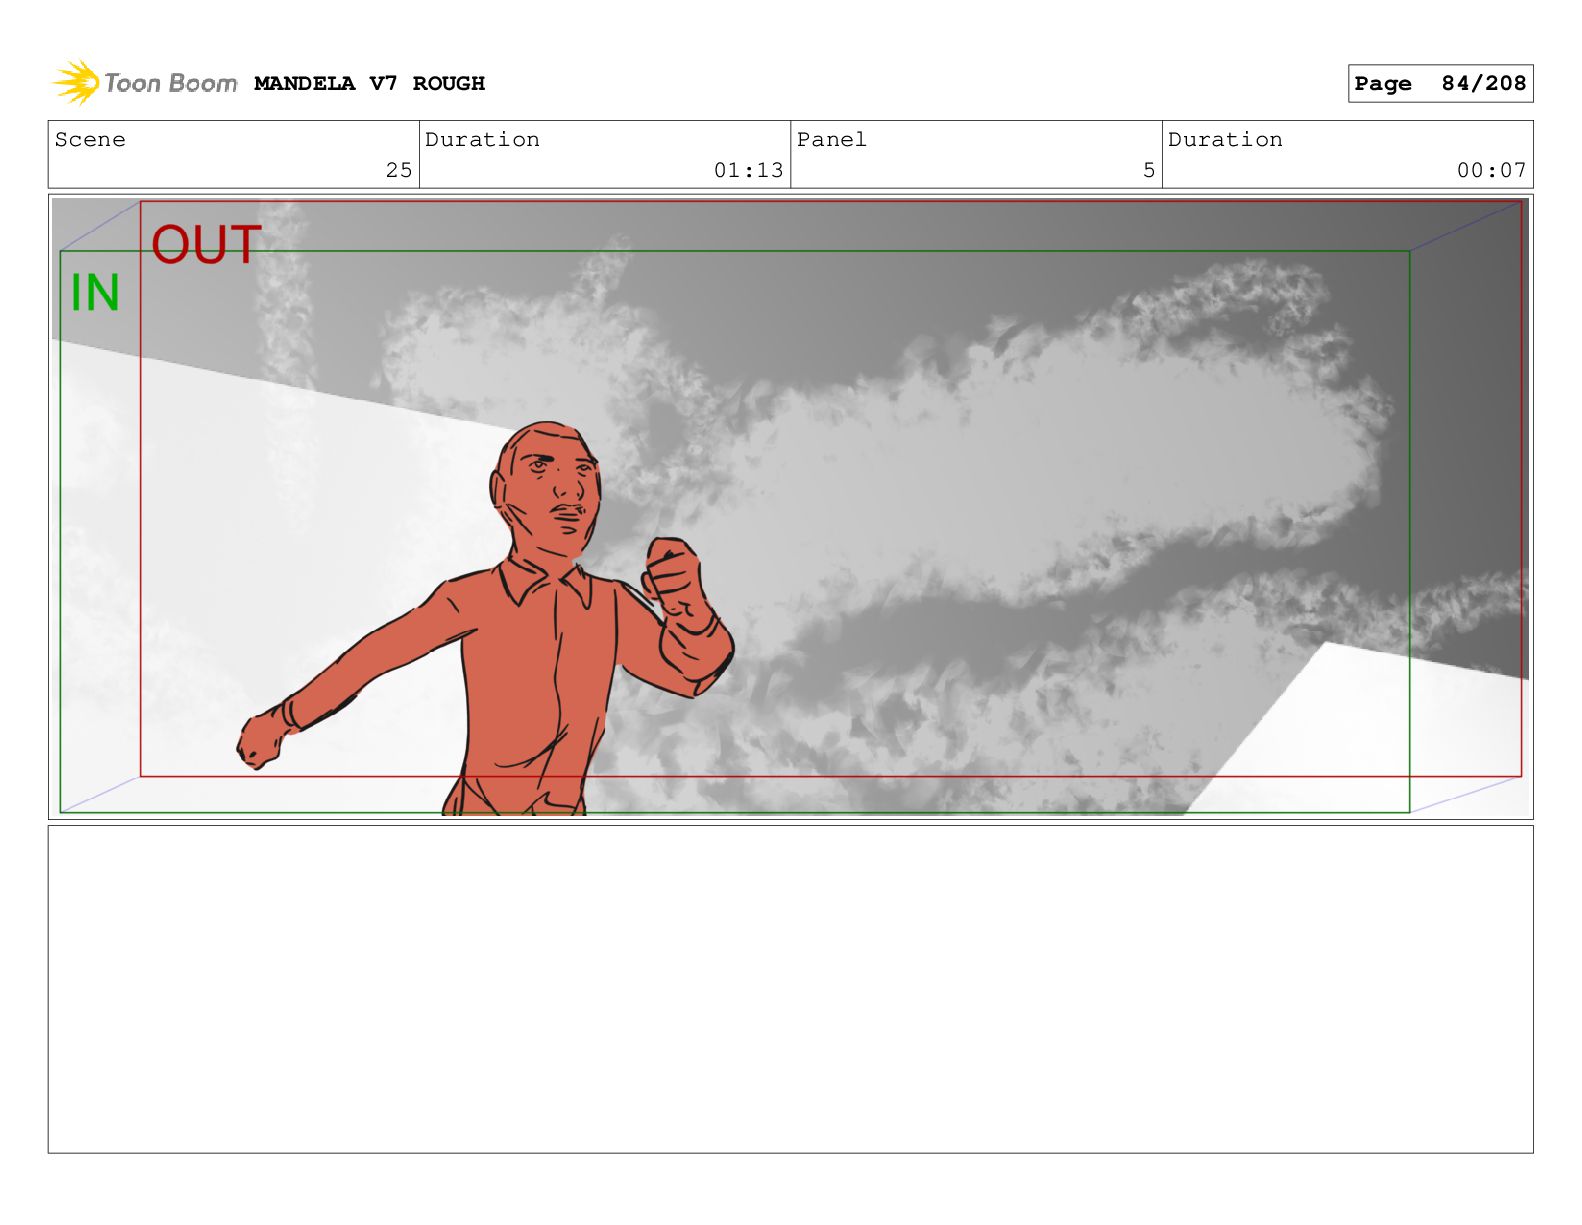Click the panel duration value '00:07'

coord(1491,170)
